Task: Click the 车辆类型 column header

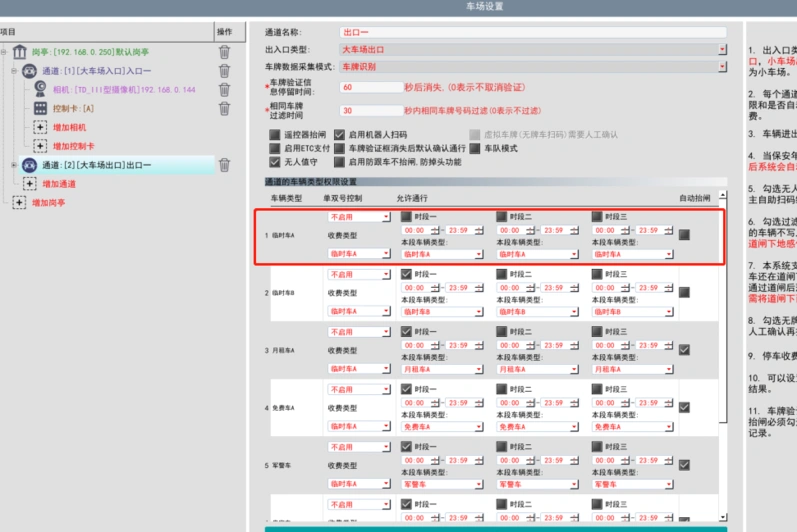Action: (286, 198)
